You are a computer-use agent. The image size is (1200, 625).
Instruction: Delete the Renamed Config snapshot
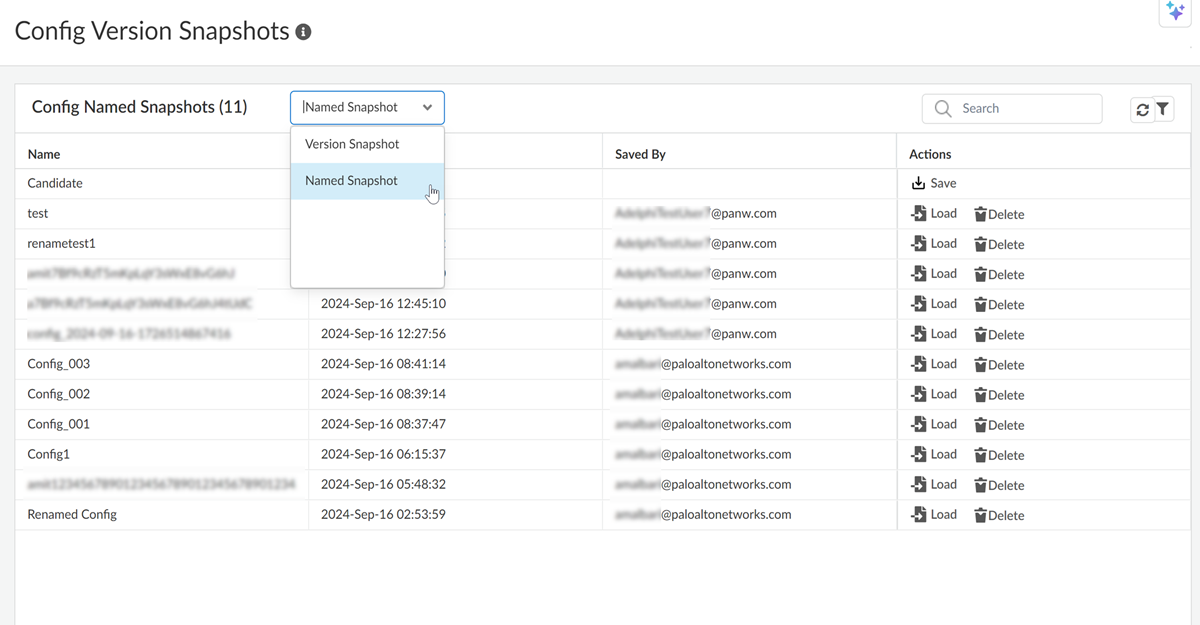pos(998,515)
